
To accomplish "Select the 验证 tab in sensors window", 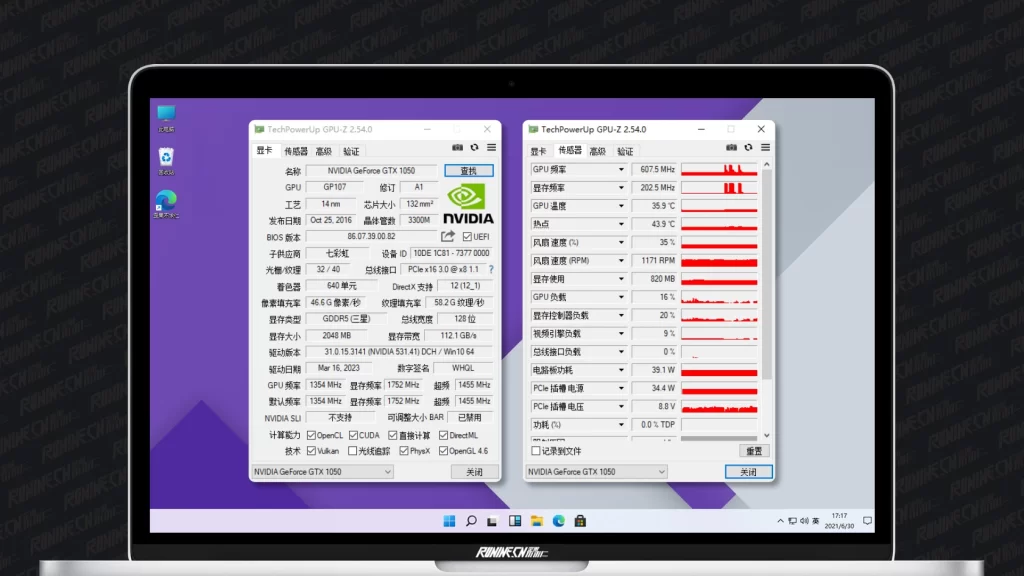I will pyautogui.click(x=625, y=151).
